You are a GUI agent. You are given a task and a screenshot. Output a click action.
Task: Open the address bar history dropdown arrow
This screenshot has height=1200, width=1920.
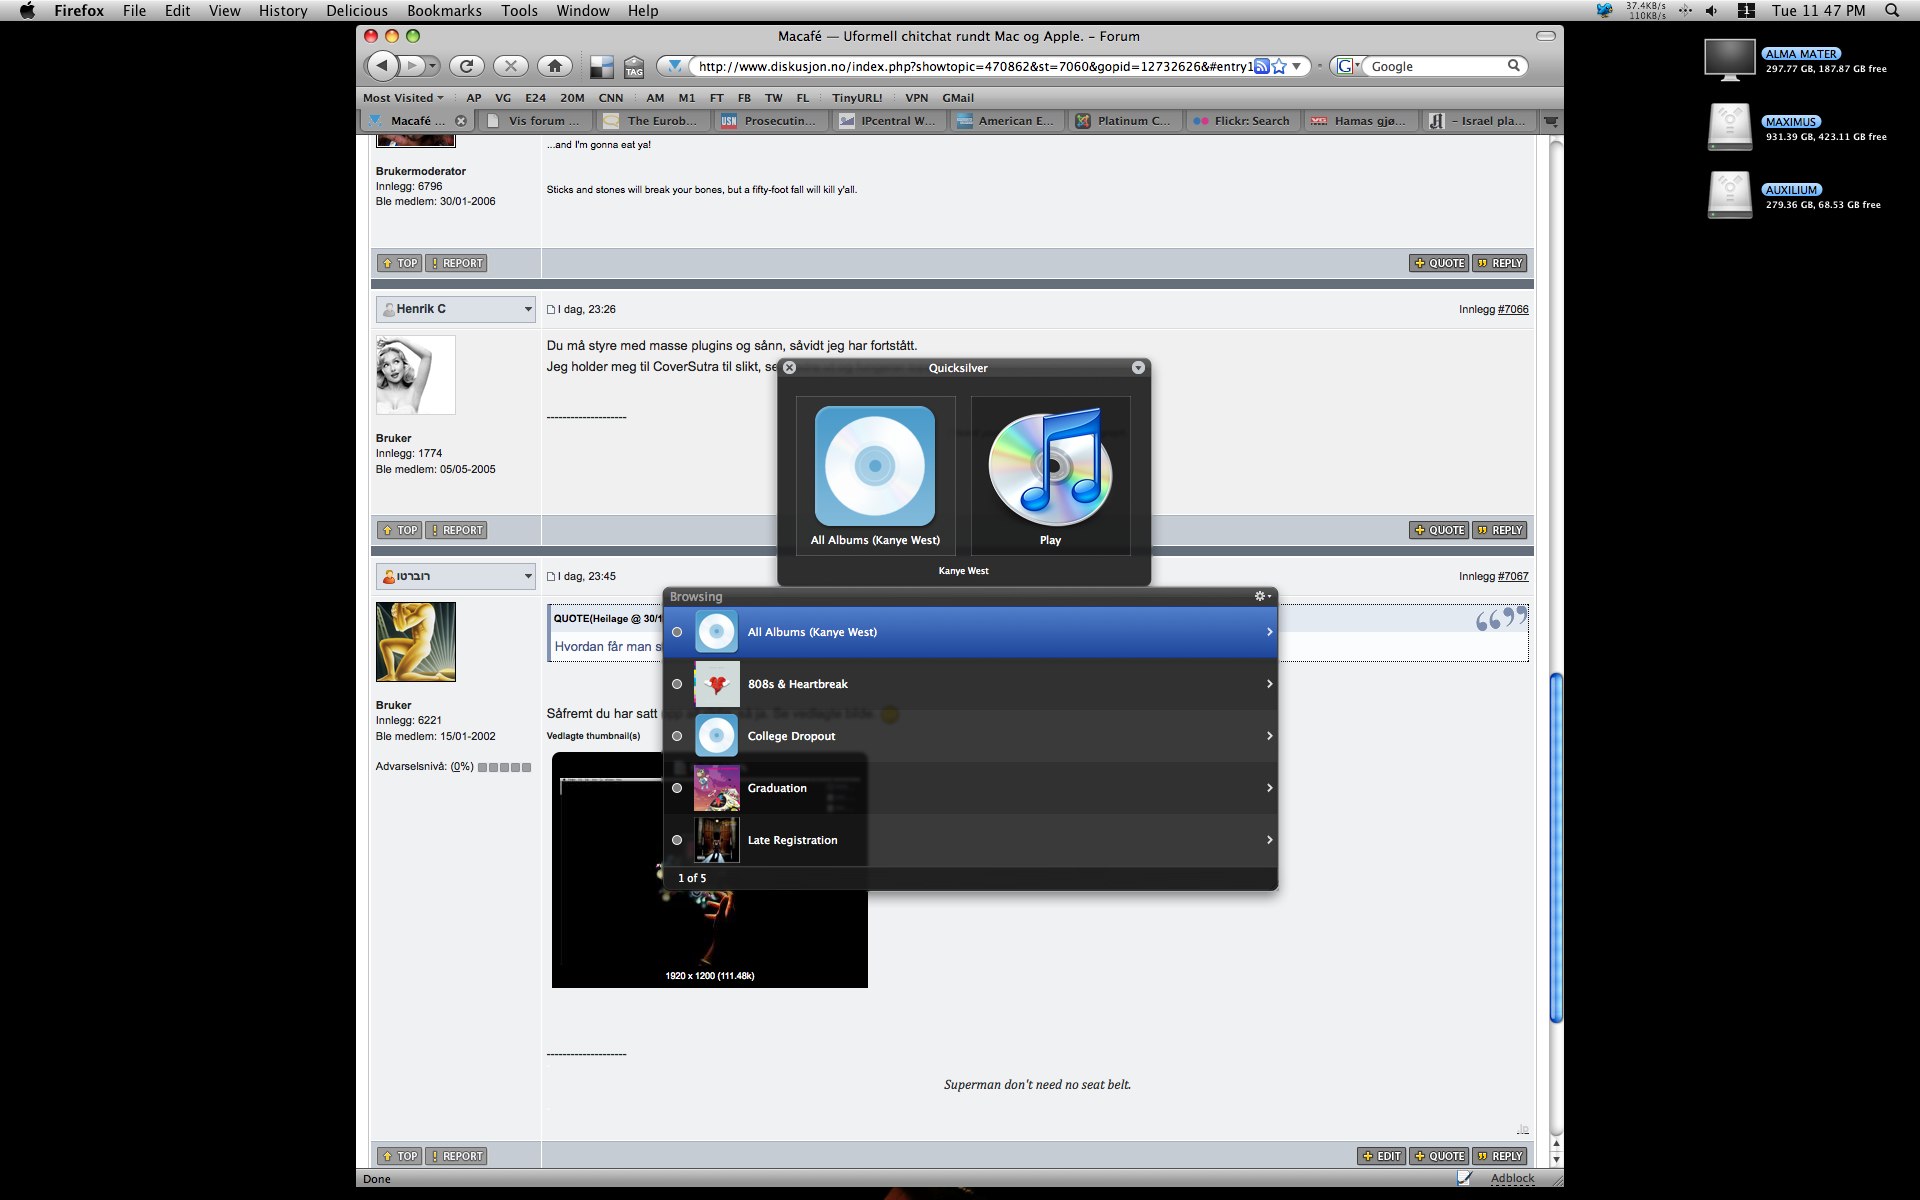[1296, 66]
